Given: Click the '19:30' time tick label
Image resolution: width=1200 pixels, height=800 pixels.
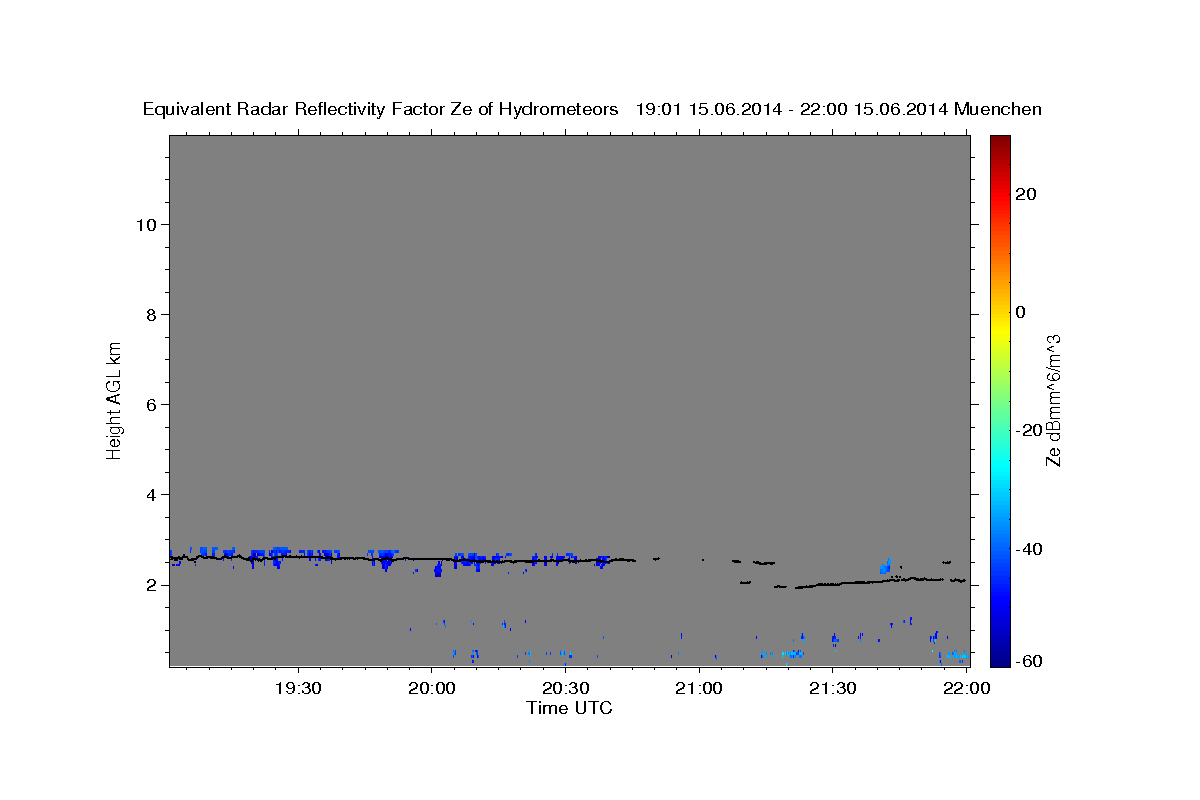Looking at the screenshot, I should point(298,688).
